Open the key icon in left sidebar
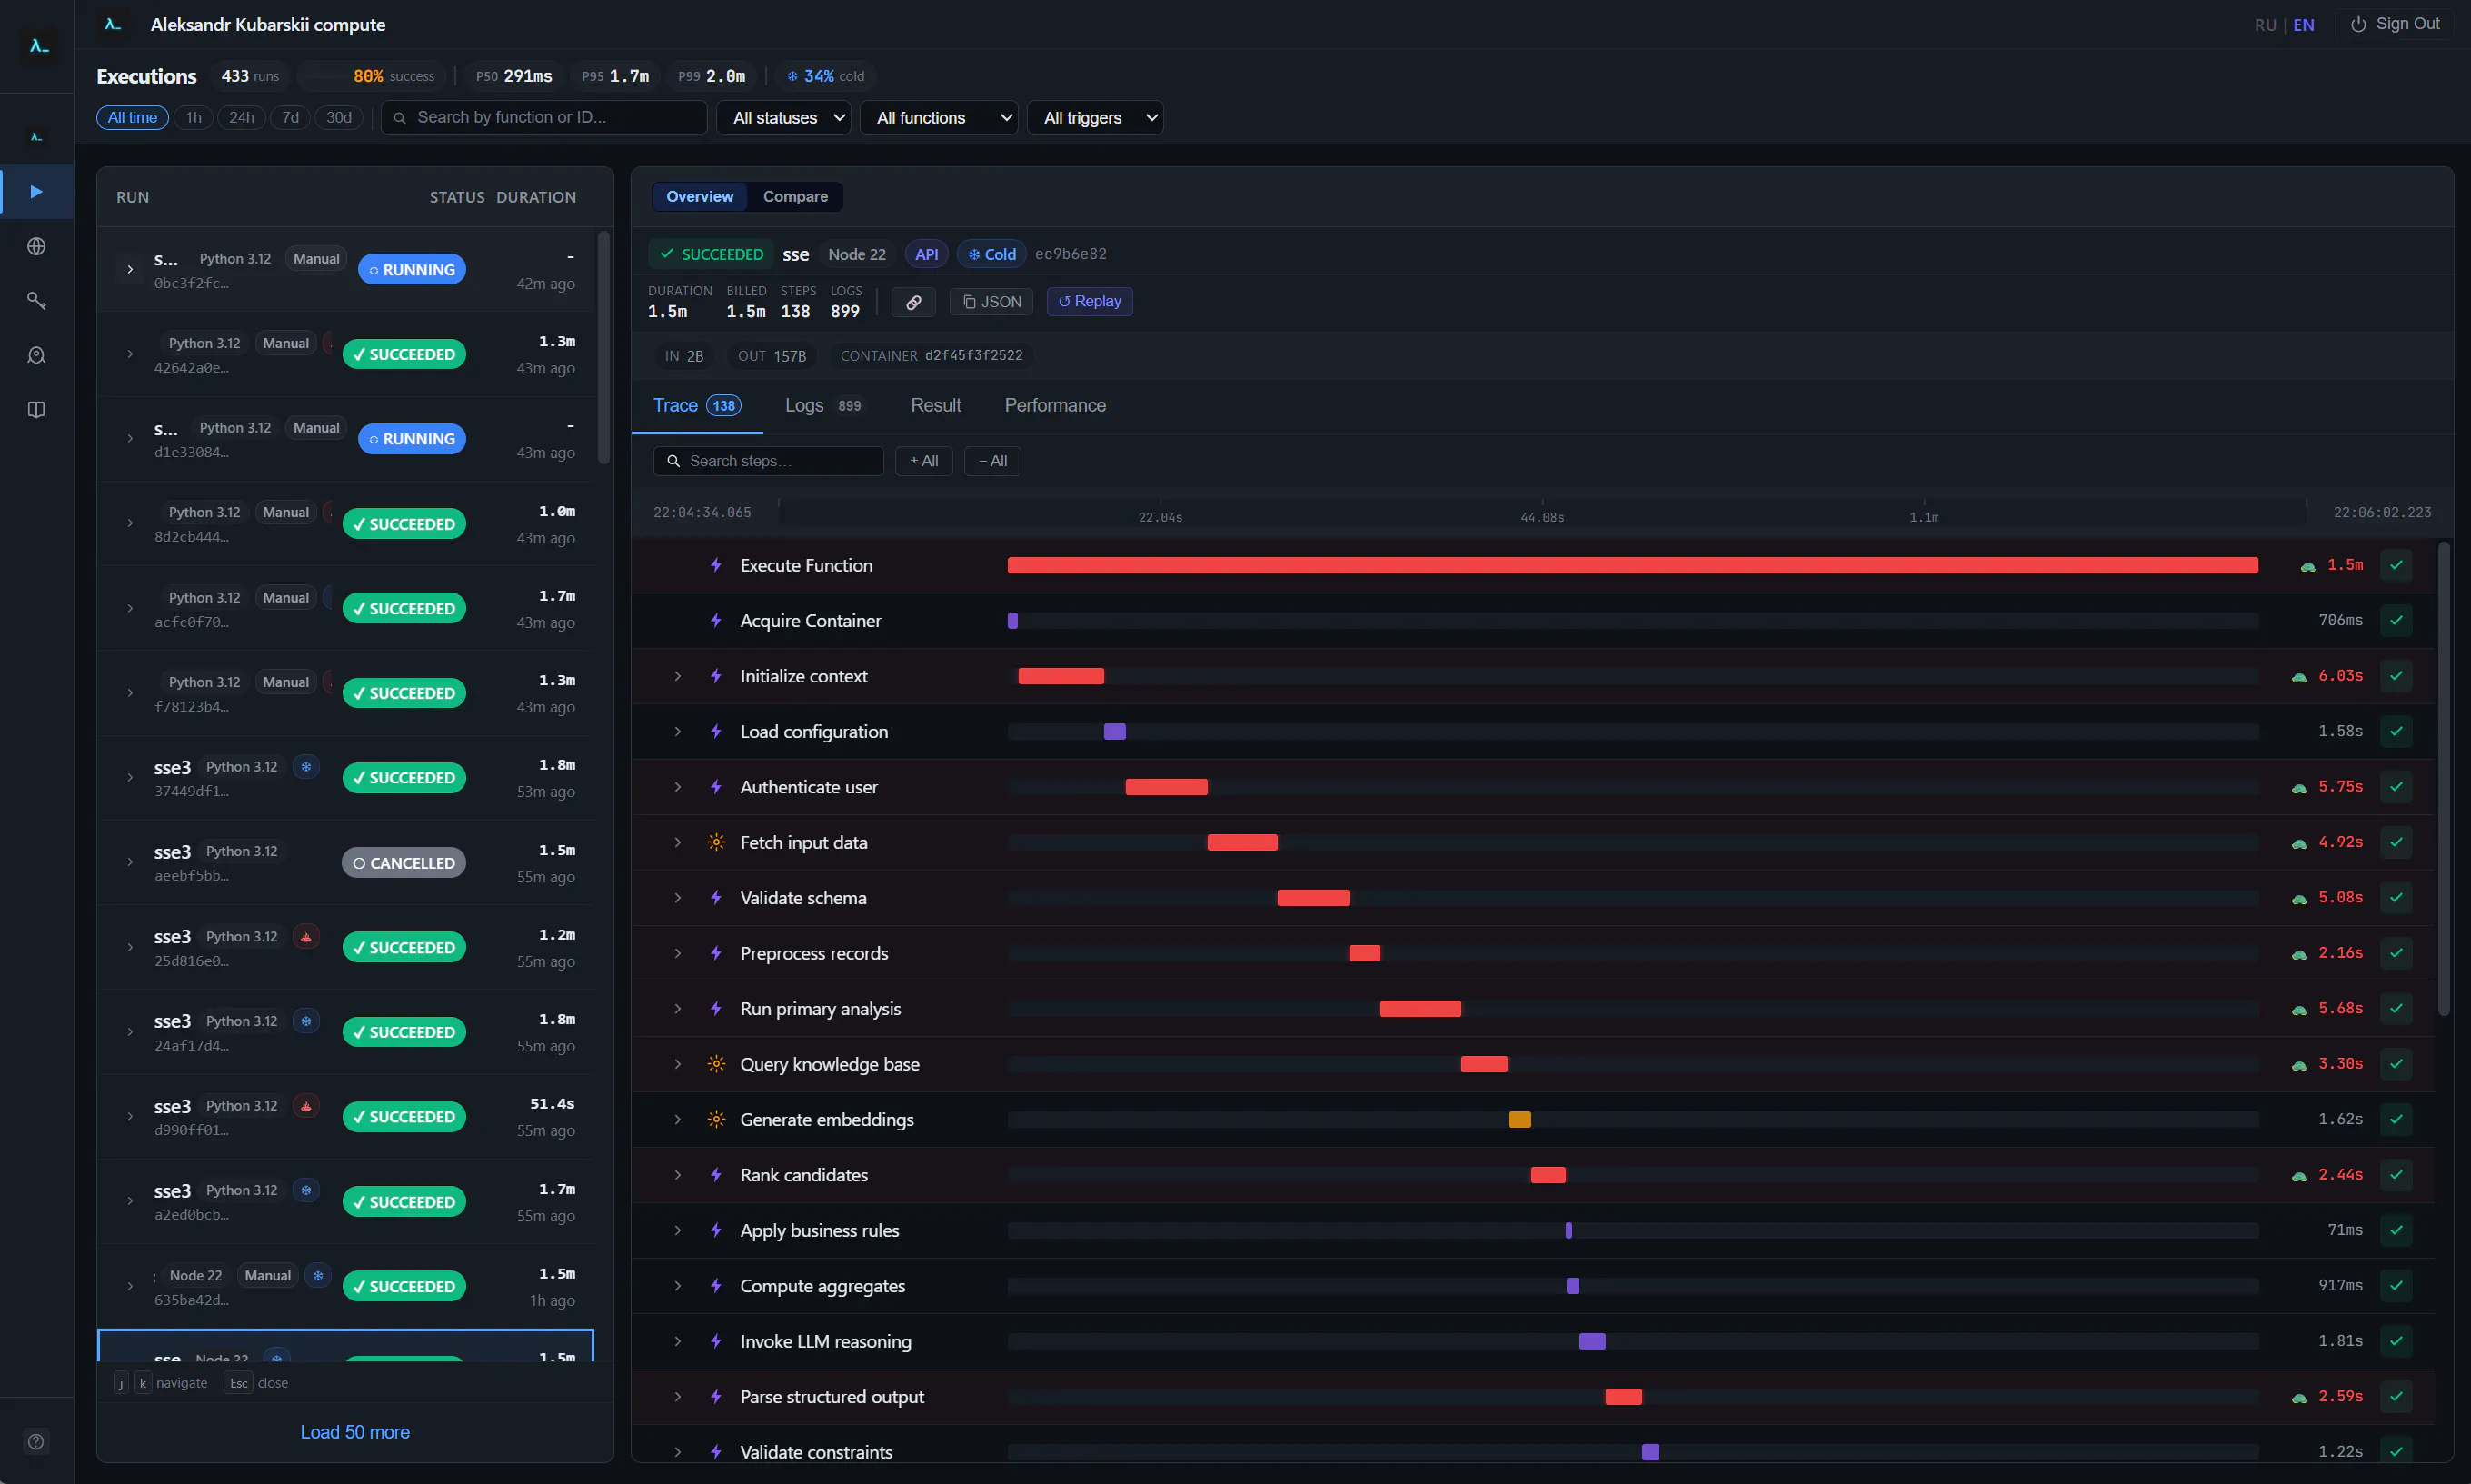 (36, 300)
